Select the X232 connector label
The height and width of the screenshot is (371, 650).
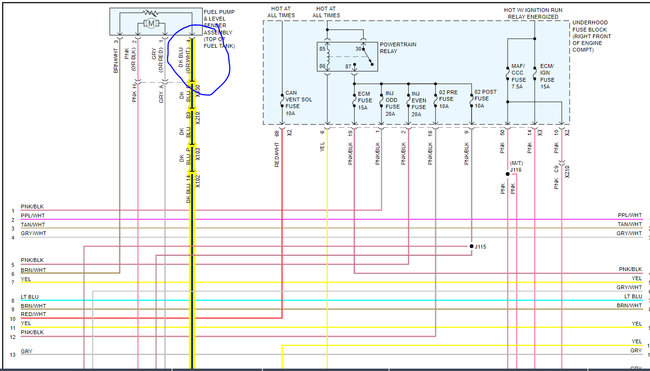(x=568, y=172)
